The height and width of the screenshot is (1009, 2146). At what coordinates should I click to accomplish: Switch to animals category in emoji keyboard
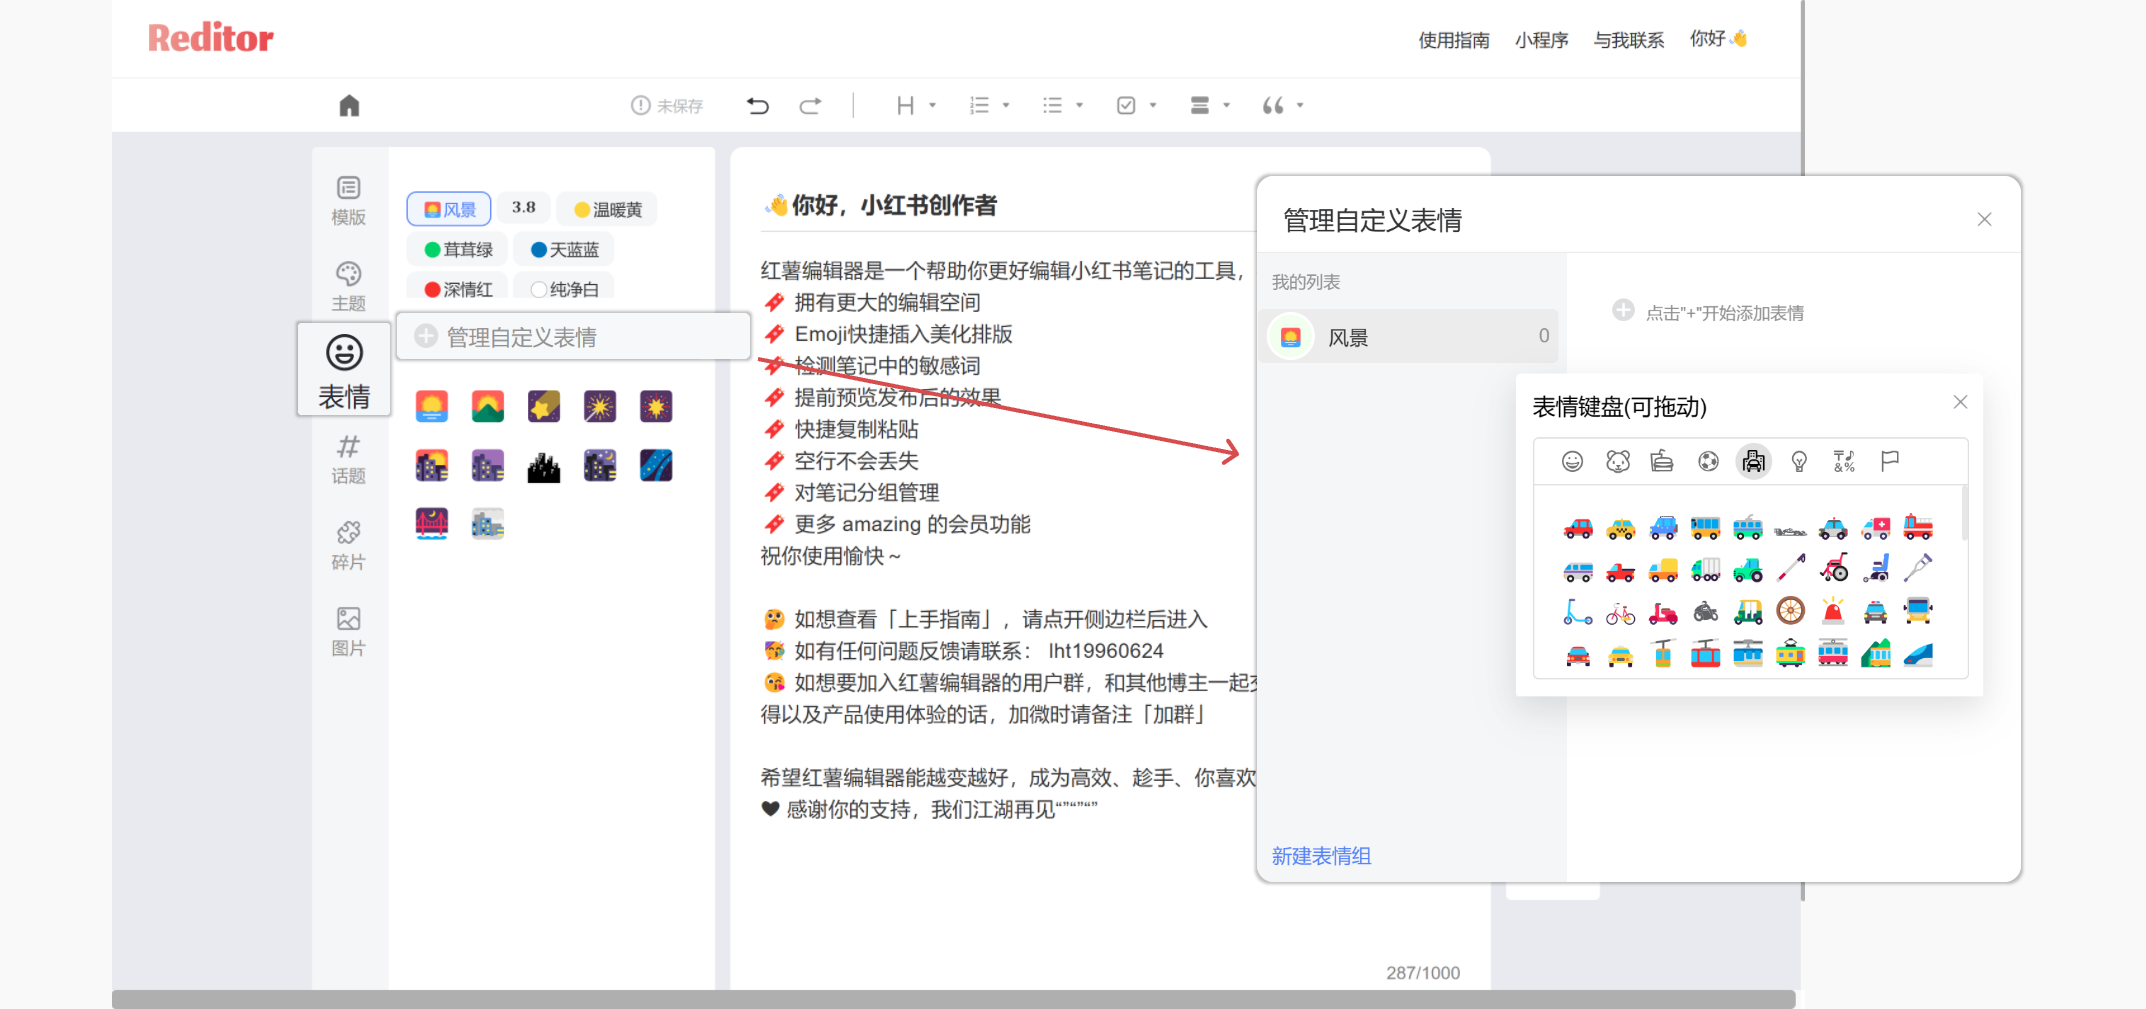1618,461
